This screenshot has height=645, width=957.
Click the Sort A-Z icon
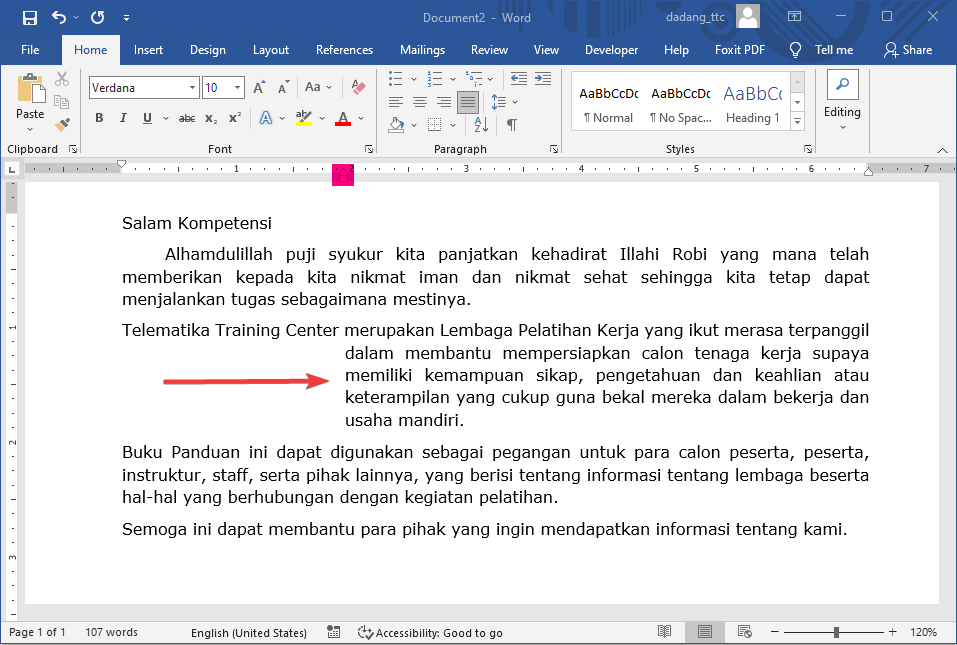point(480,125)
